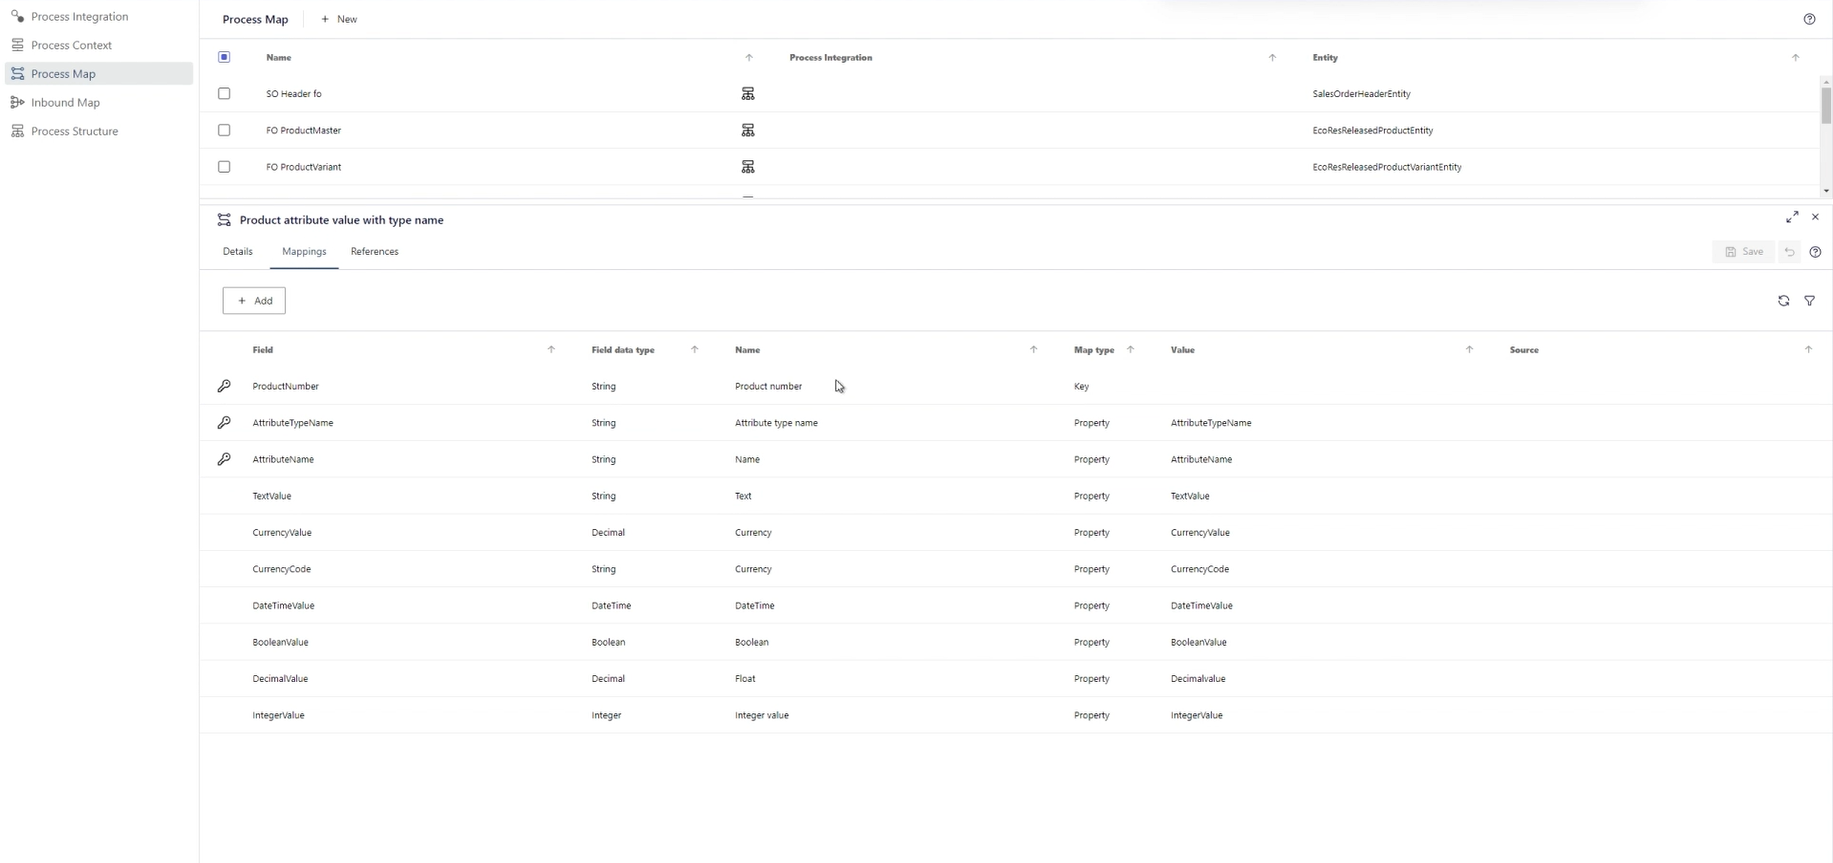The height and width of the screenshot is (863, 1833).
Task: Sort by Process Integration column arrow
Action: coord(1272,58)
